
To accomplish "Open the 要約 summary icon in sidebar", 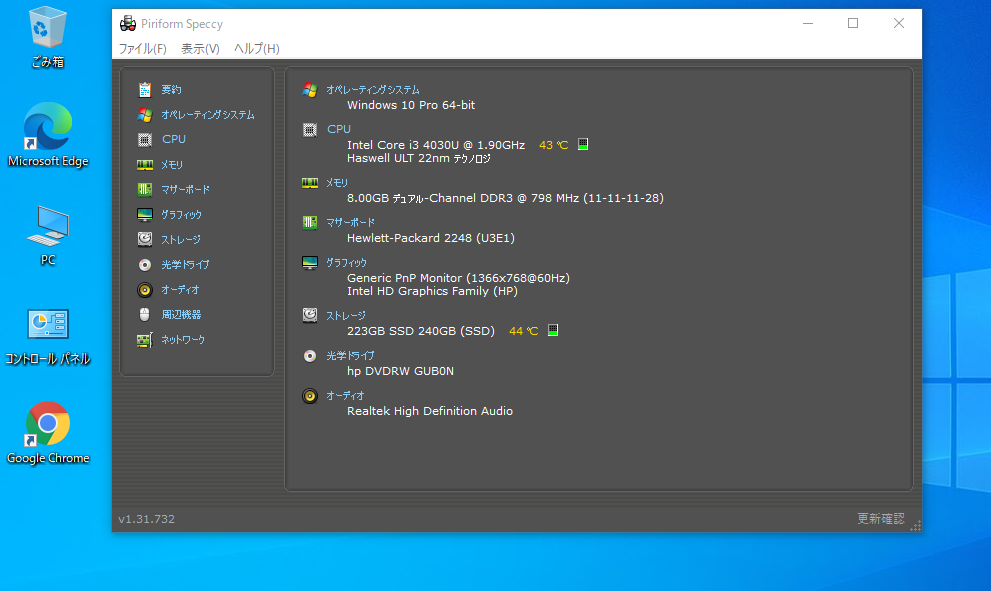I will [x=145, y=90].
